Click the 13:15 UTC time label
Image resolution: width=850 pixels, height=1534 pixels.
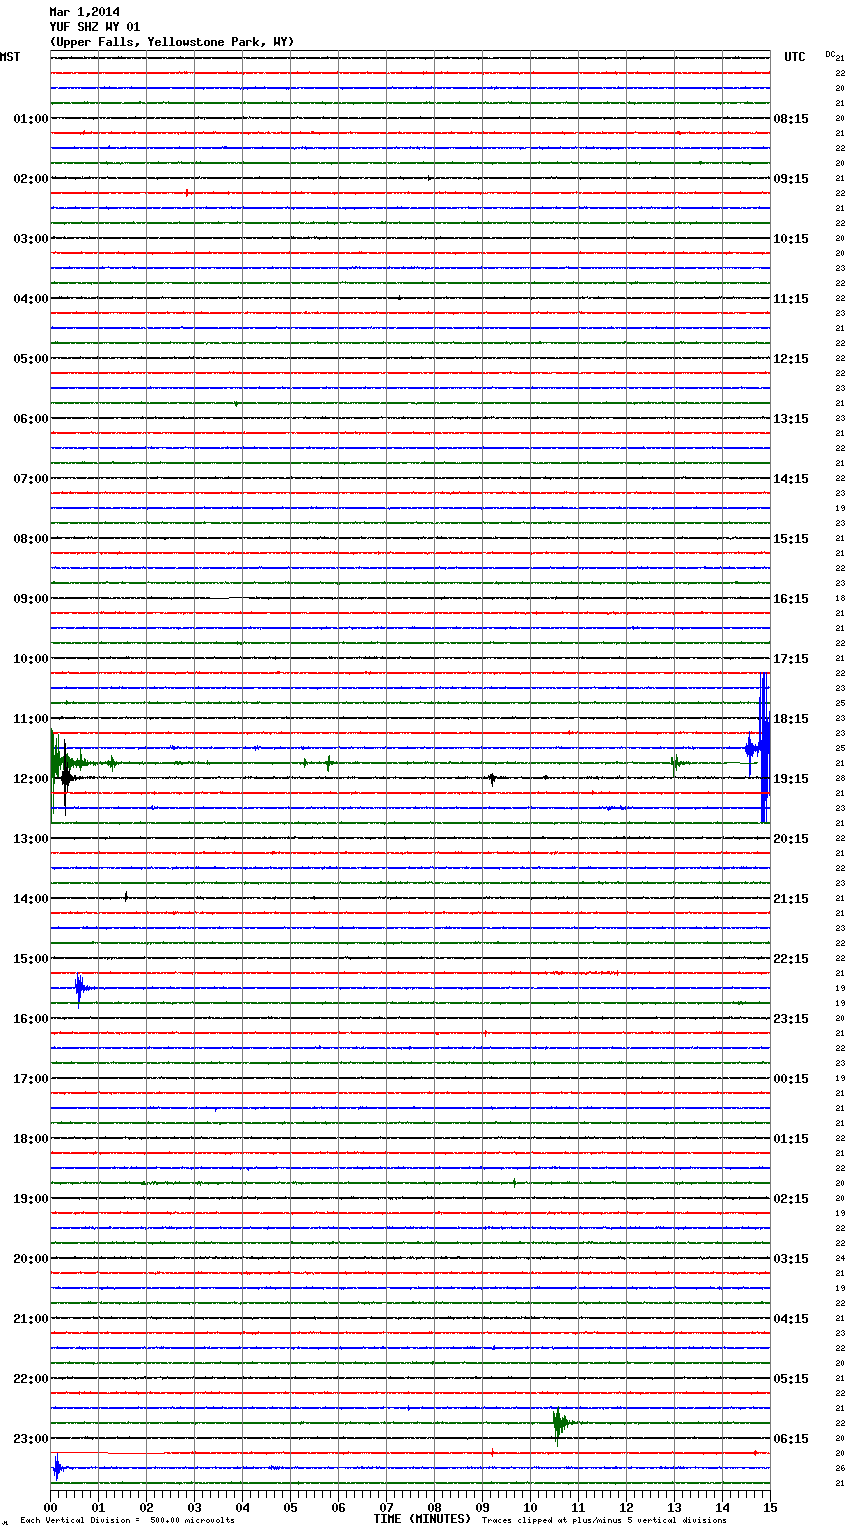click(791, 419)
